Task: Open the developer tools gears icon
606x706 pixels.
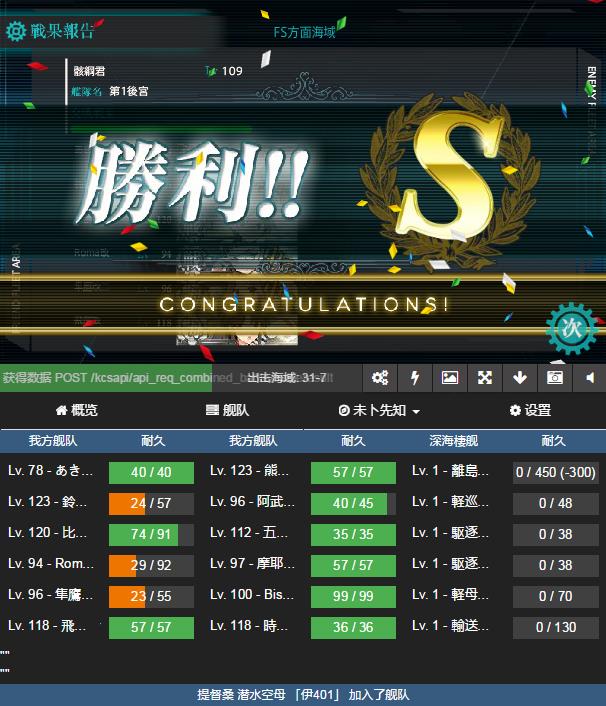Action: coord(380,377)
